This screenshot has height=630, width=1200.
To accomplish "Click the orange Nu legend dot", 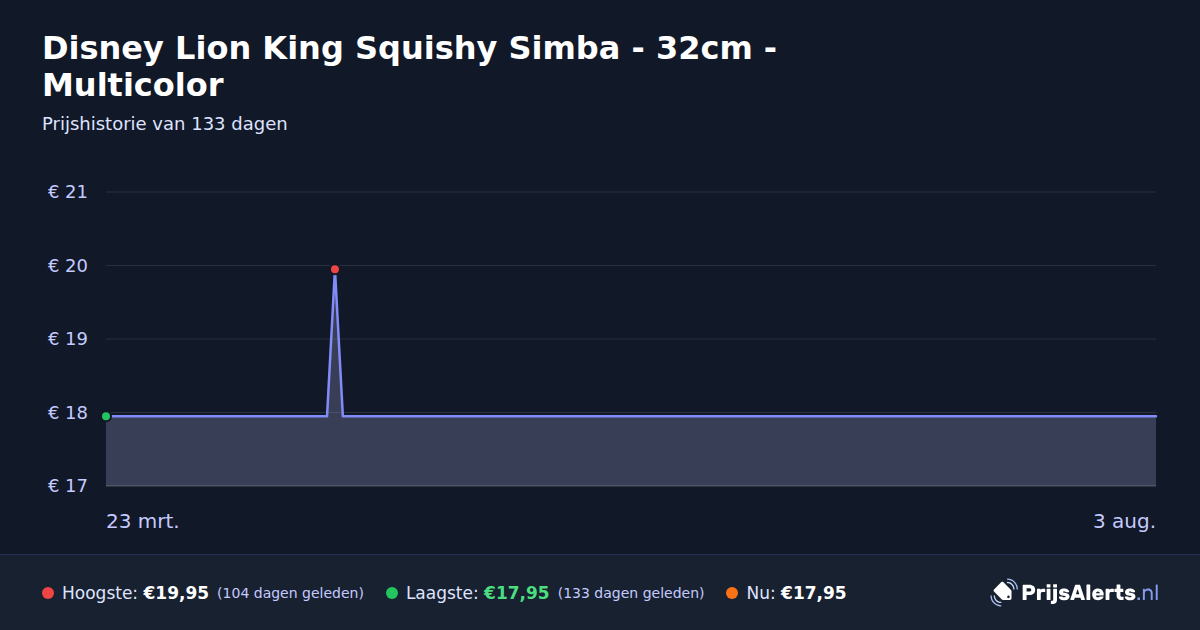I will 732,593.
